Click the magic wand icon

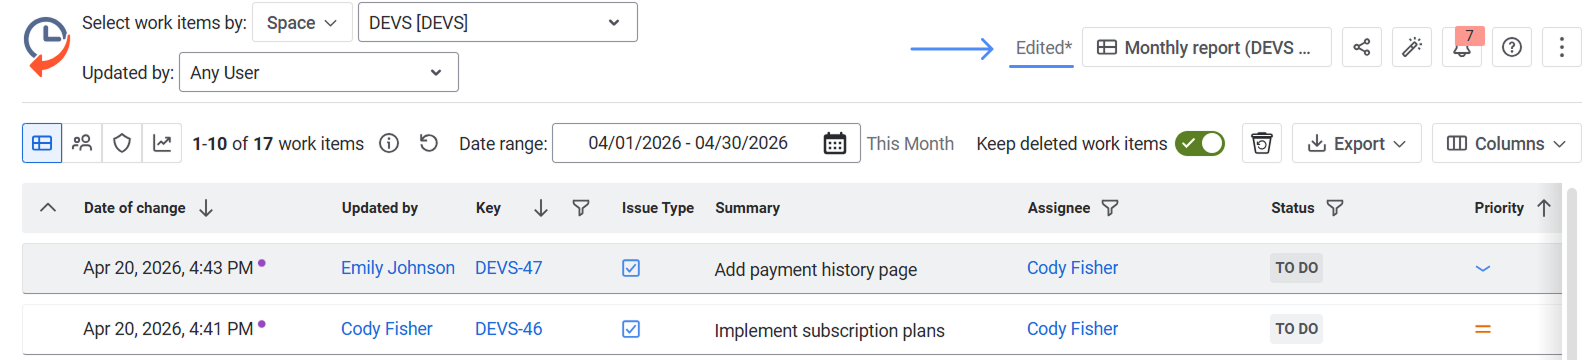tap(1412, 47)
